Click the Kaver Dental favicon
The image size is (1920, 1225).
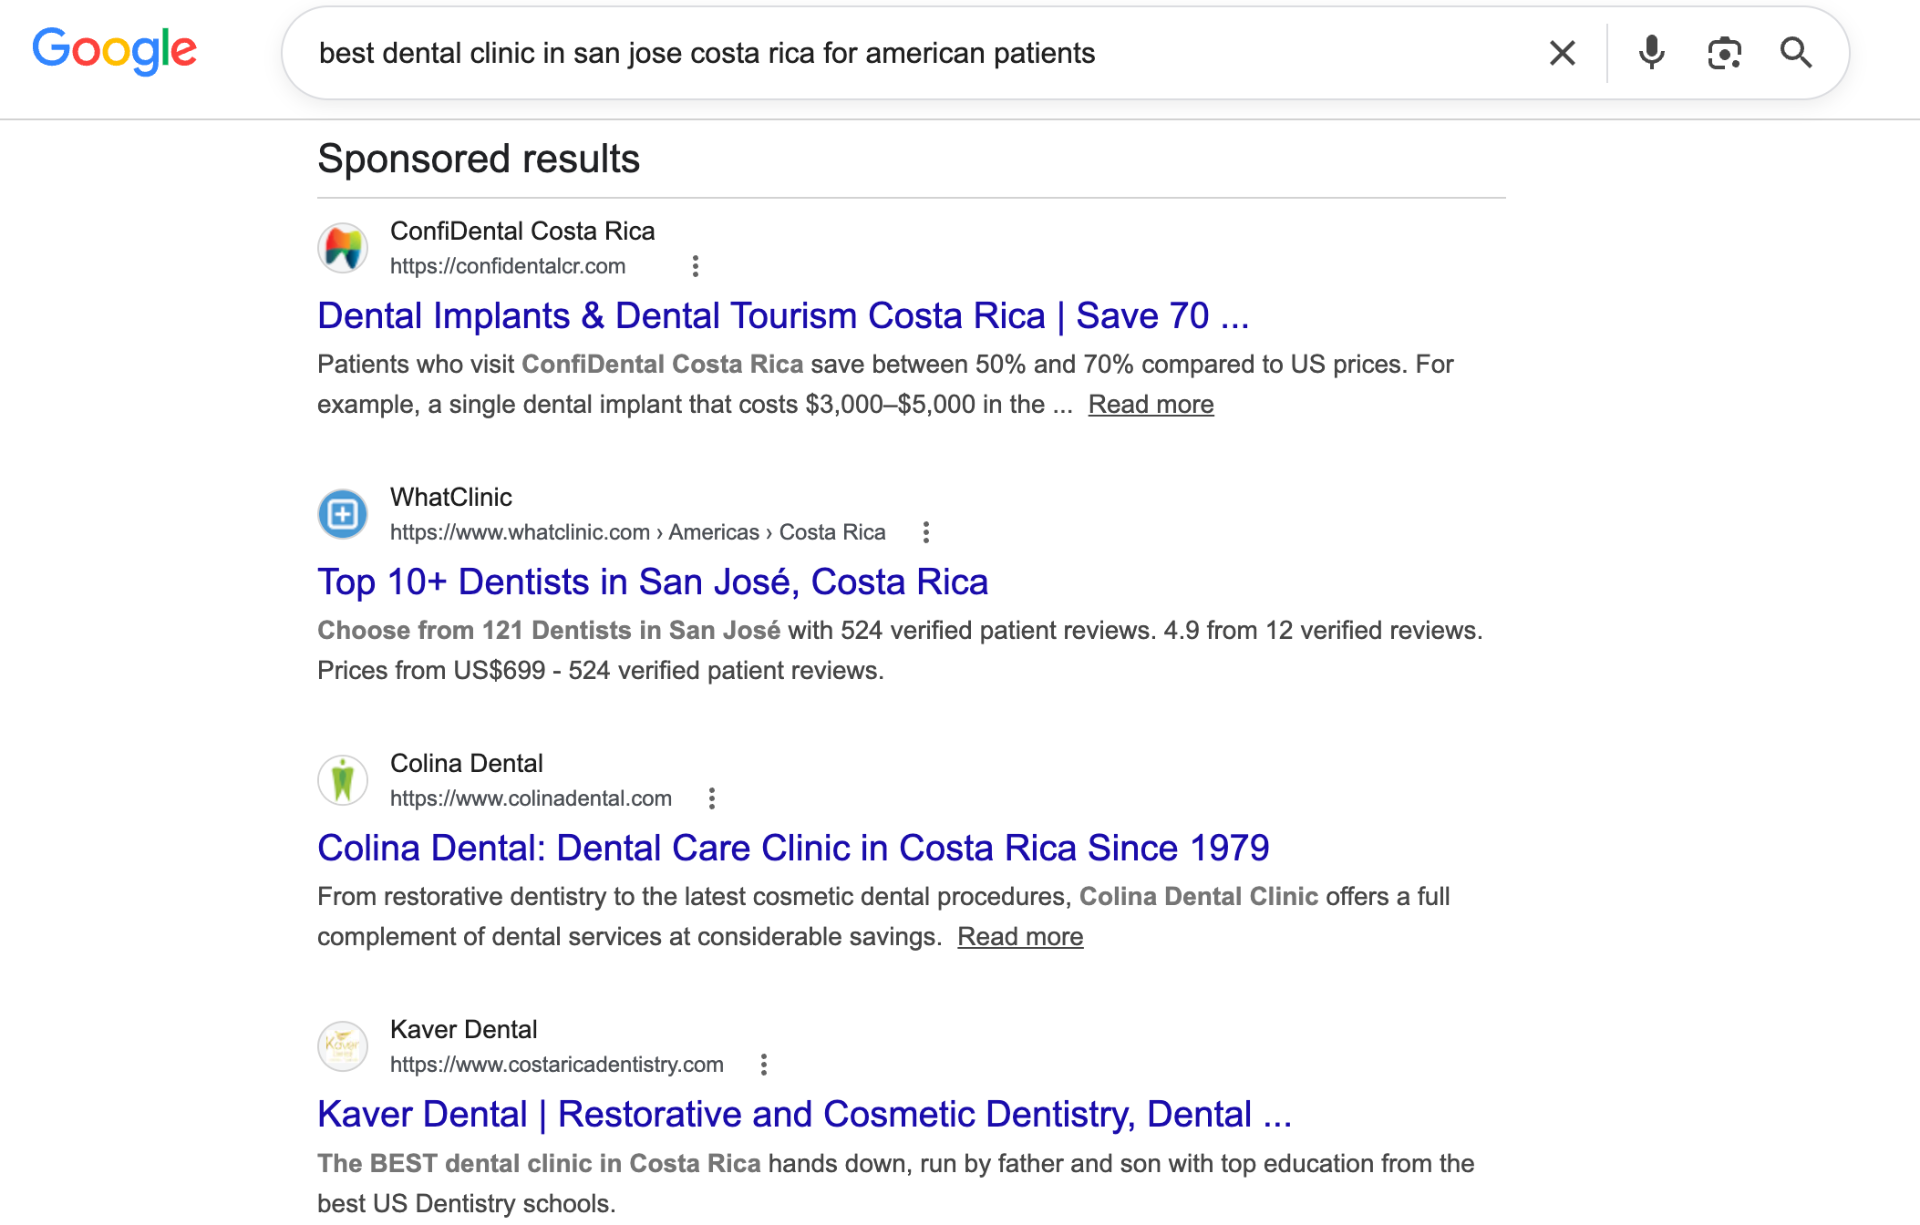coord(343,1046)
